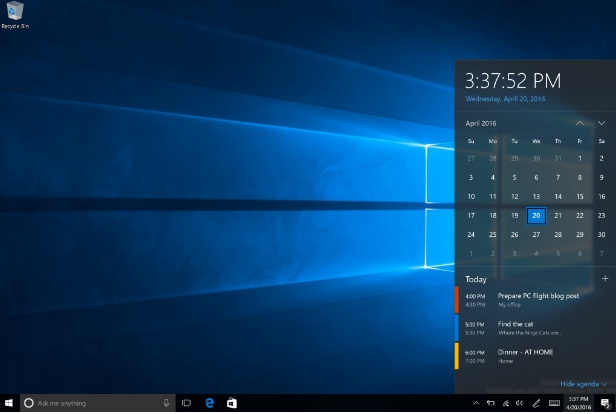Open the volume control in system tray

coord(518,402)
